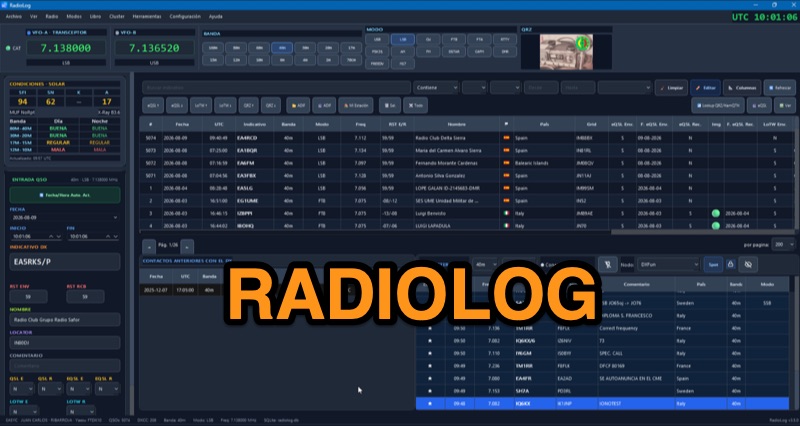Open the Columnas chooser button
Image resolution: width=800 pixels, height=426 pixels.
click(x=742, y=88)
